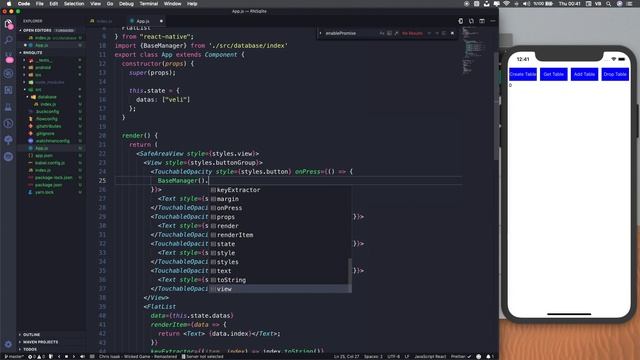Open the Source Control view
This screenshot has width=640, height=360.
tap(8, 57)
